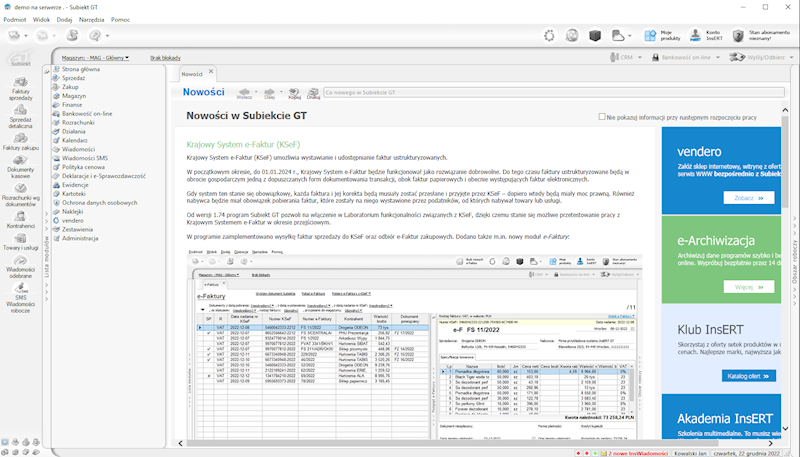
Task: Click the Kopiuj icon in Nowości toolbar
Action: tap(294, 92)
